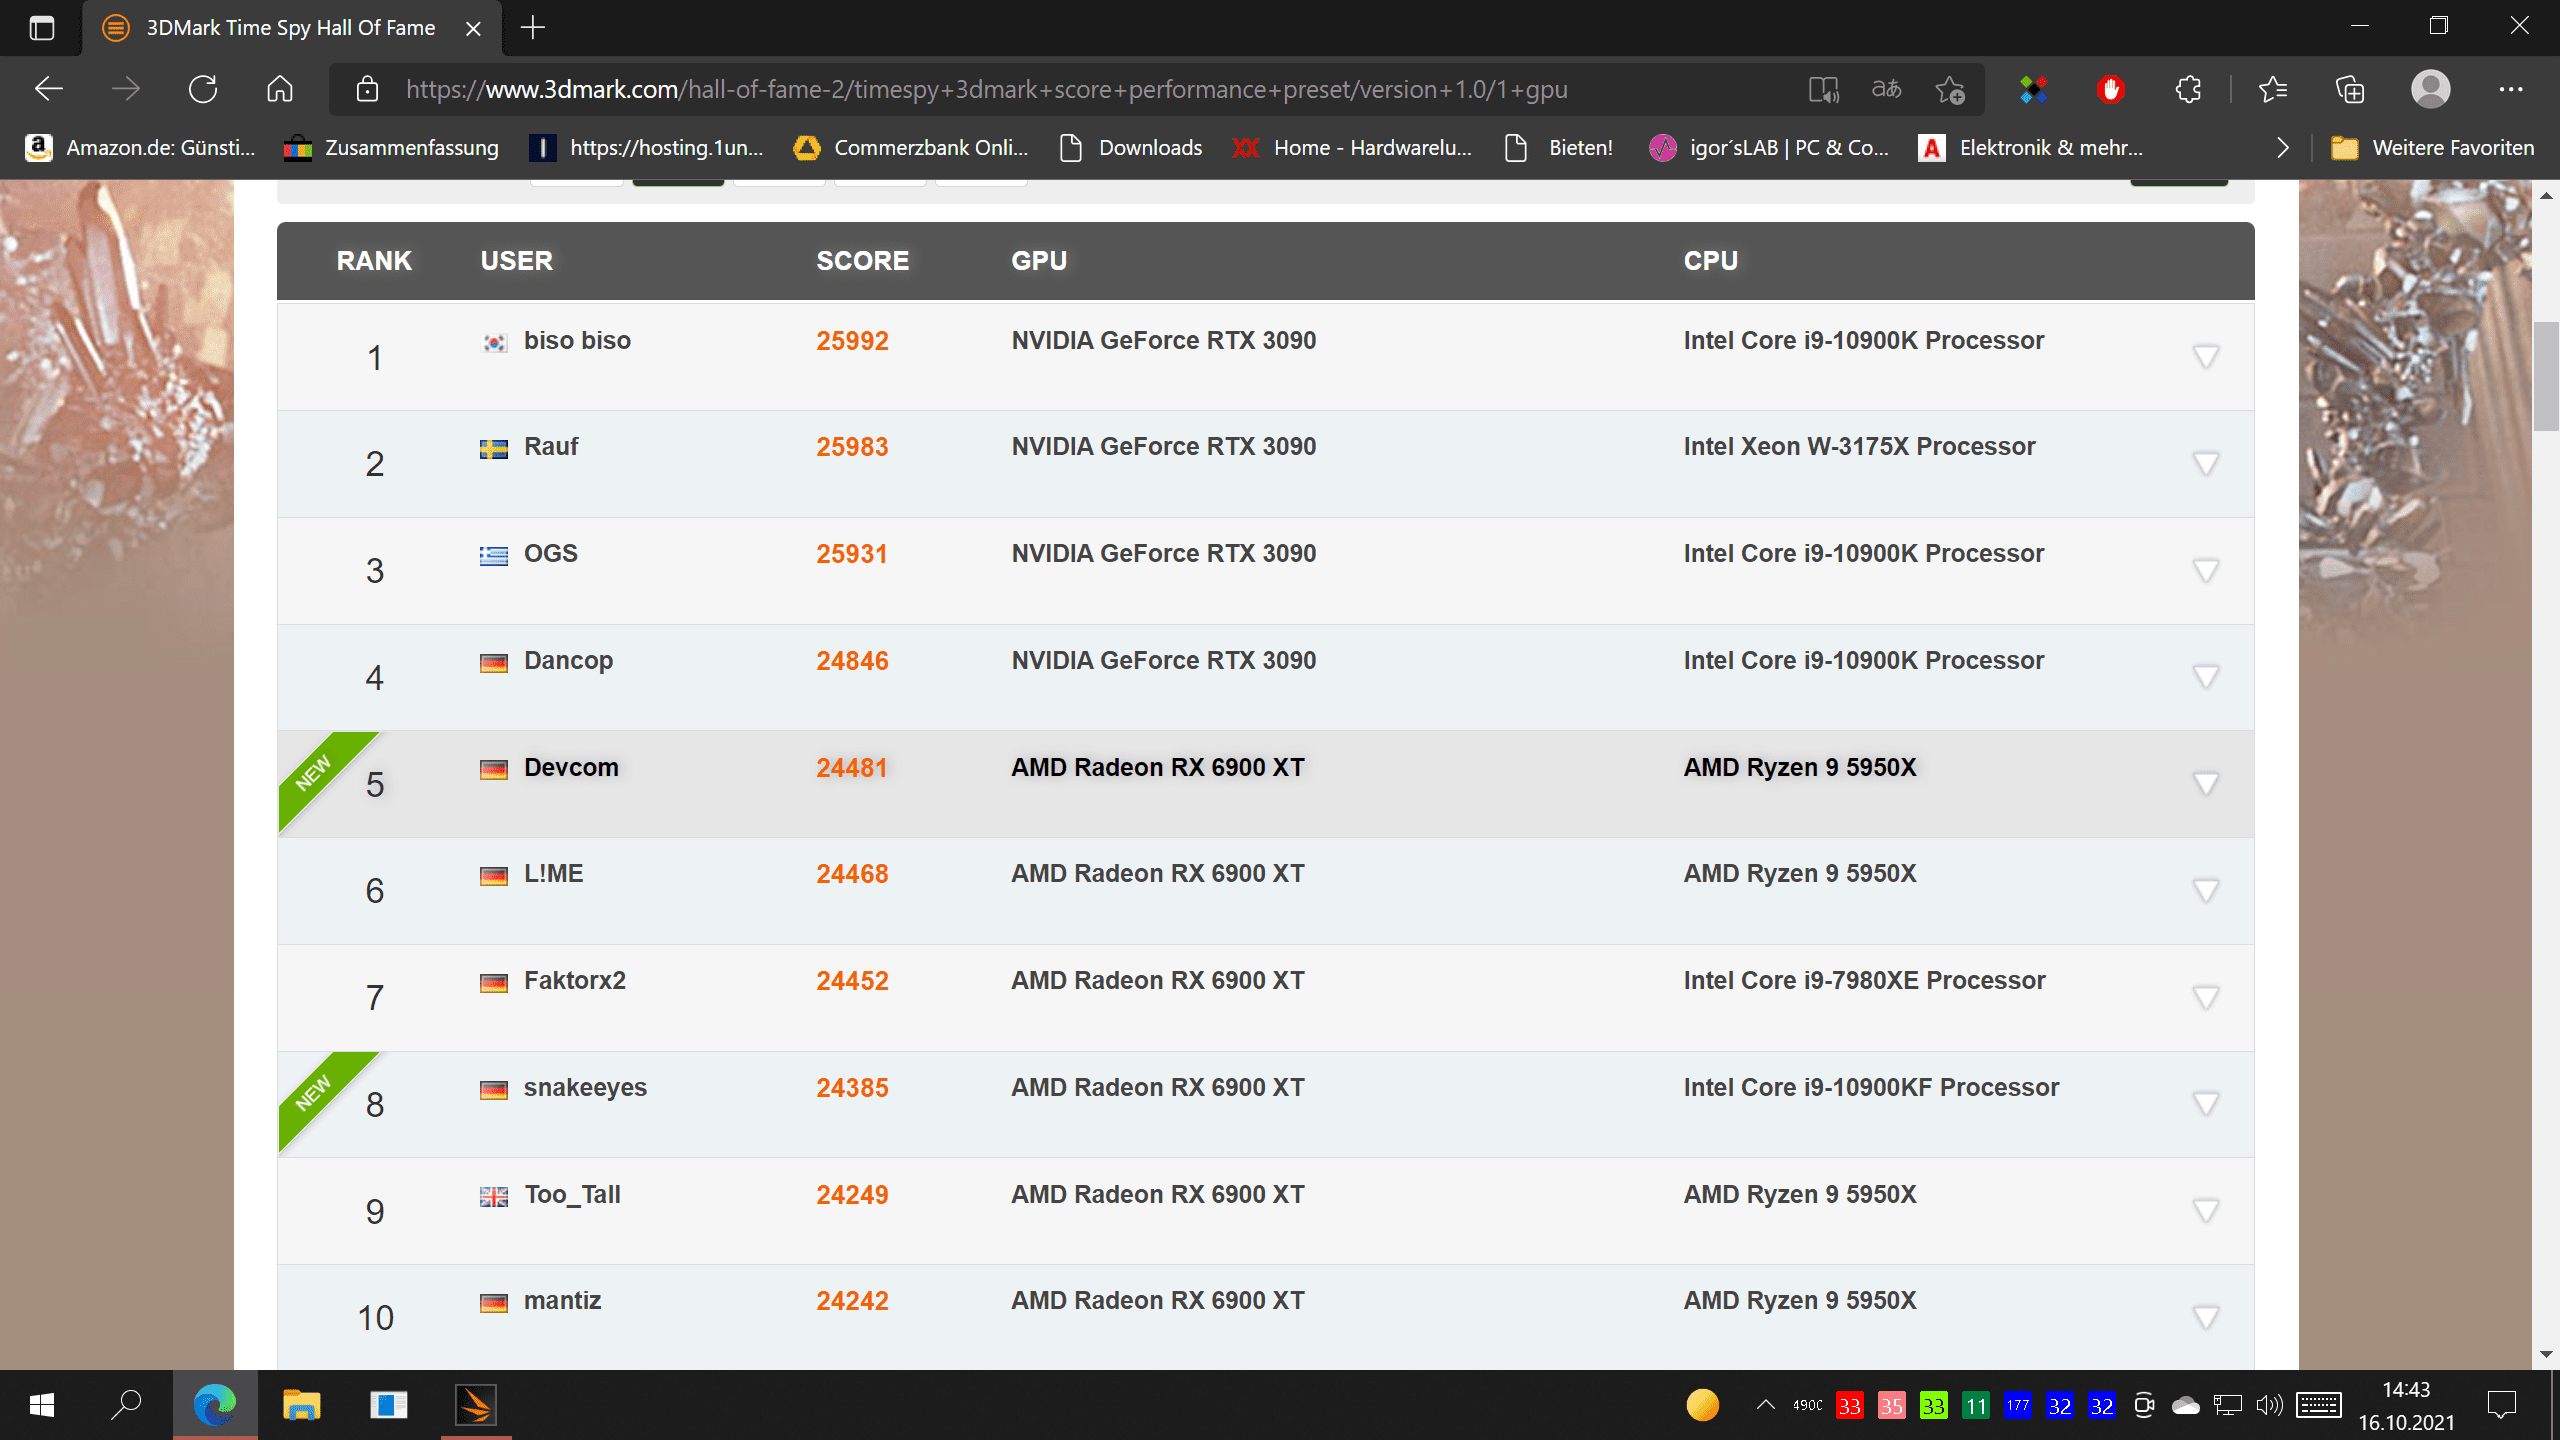The height and width of the screenshot is (1440, 2560).
Task: Expand details for rank 2 Rauf
Action: 2206,463
